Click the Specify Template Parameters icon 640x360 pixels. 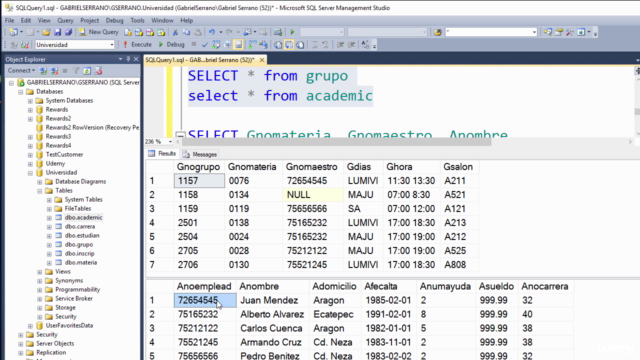click(365, 44)
